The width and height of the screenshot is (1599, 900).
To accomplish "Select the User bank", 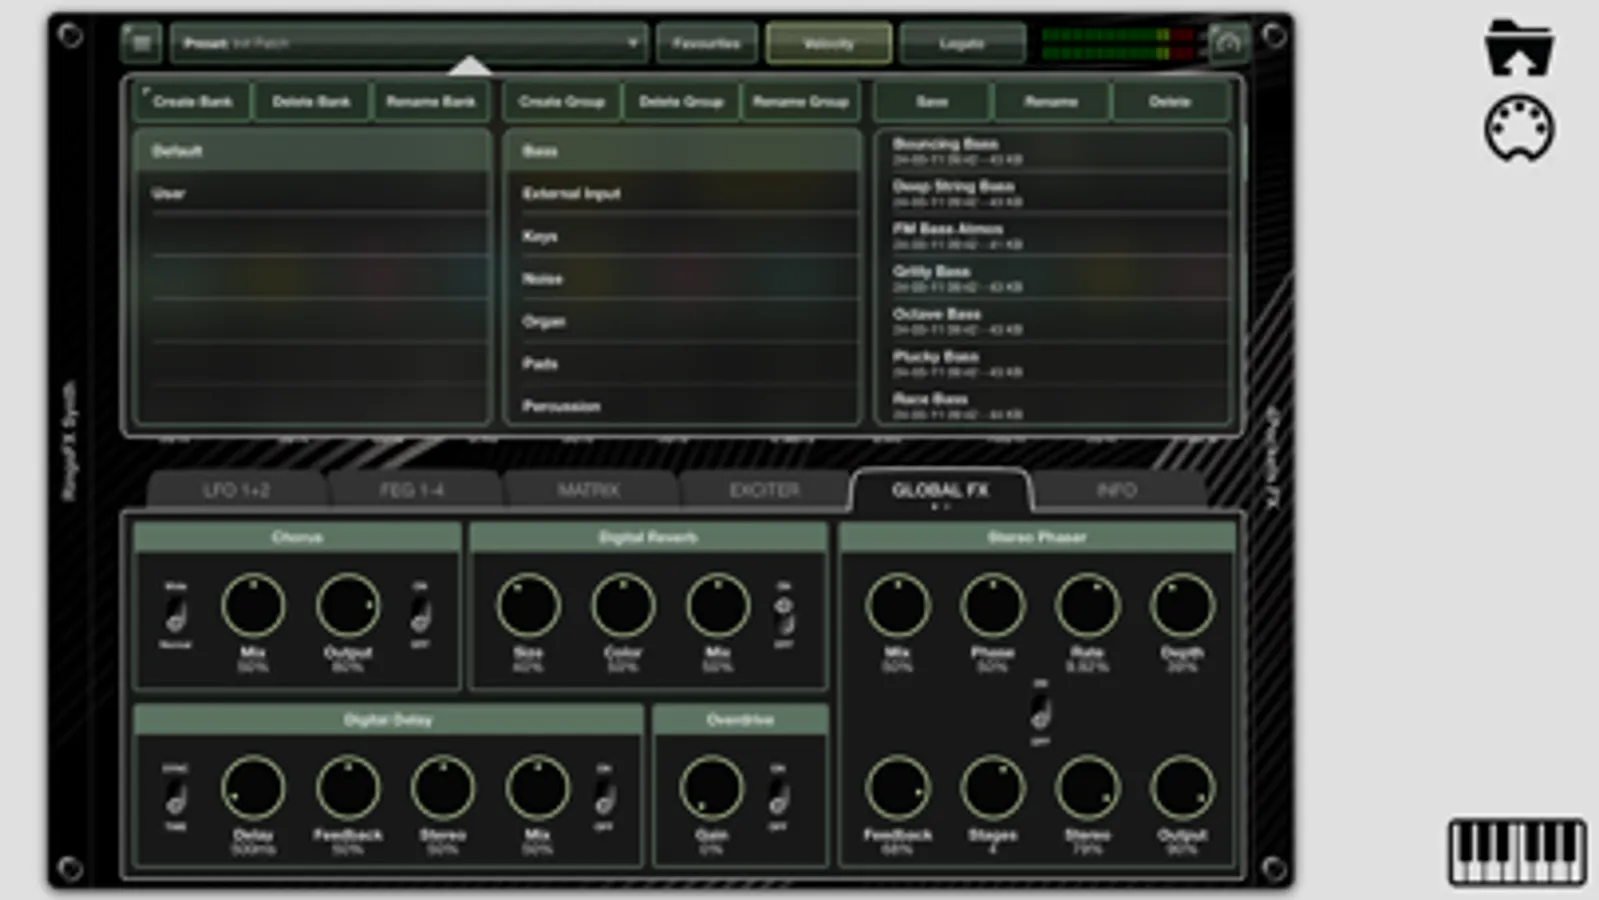I will click(312, 193).
